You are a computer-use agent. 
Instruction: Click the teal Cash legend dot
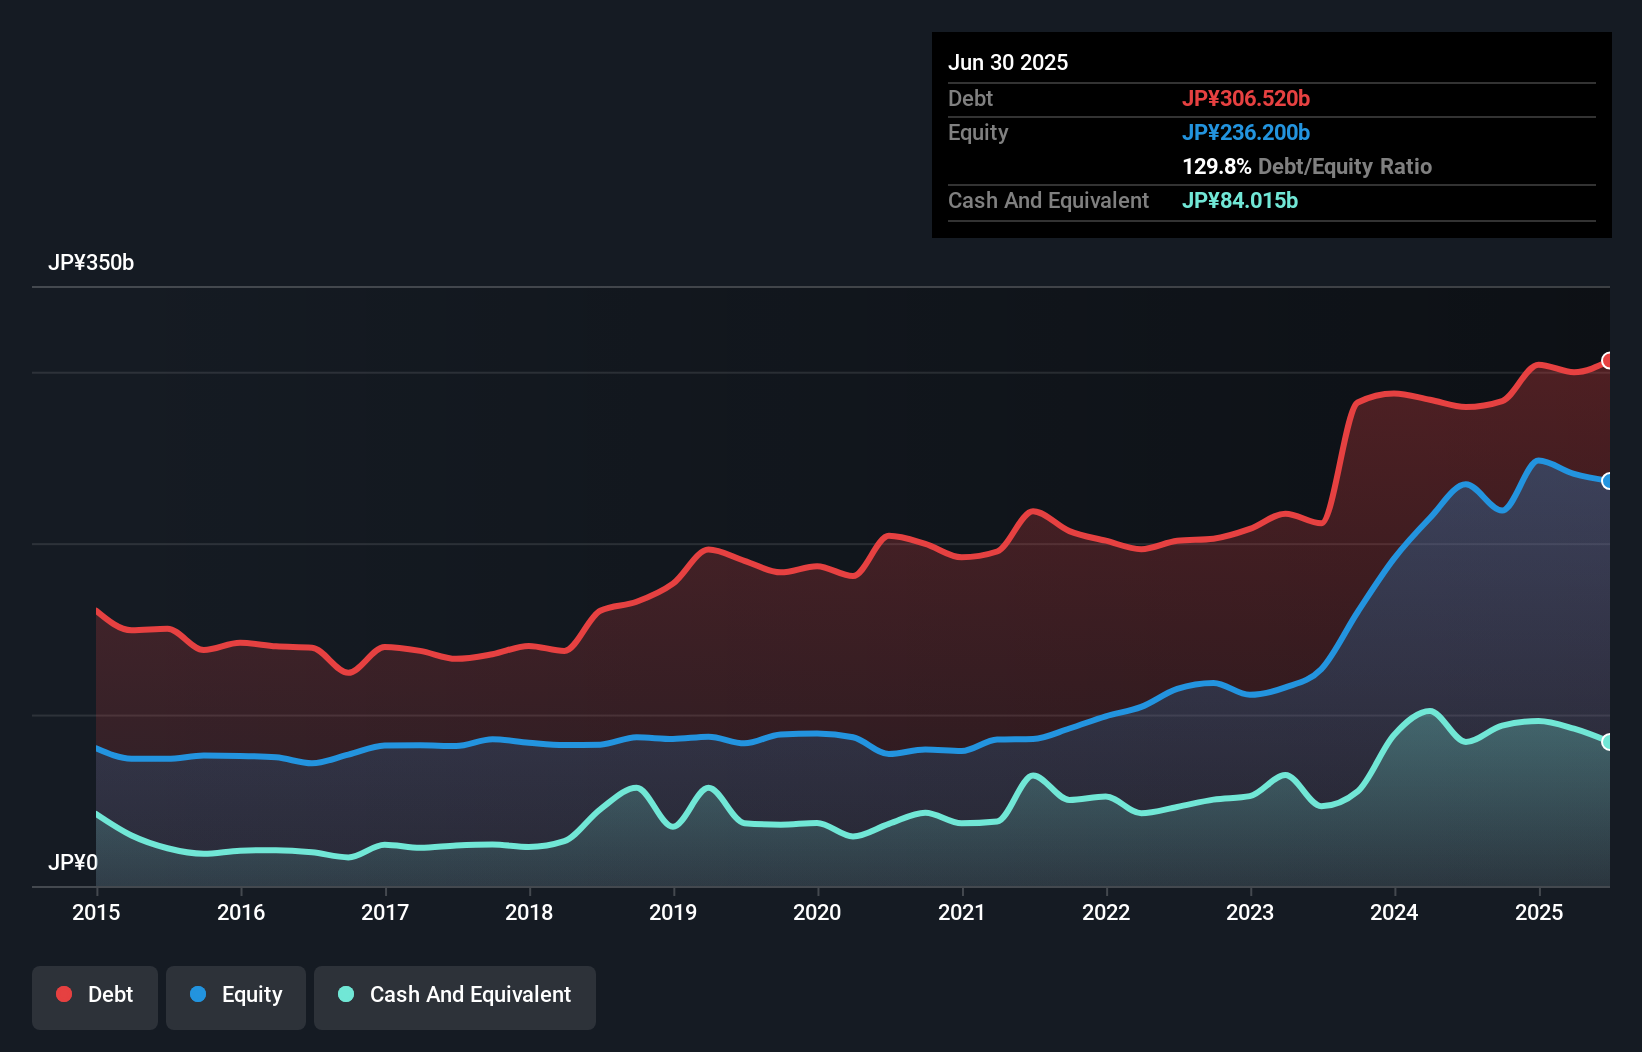(x=346, y=994)
